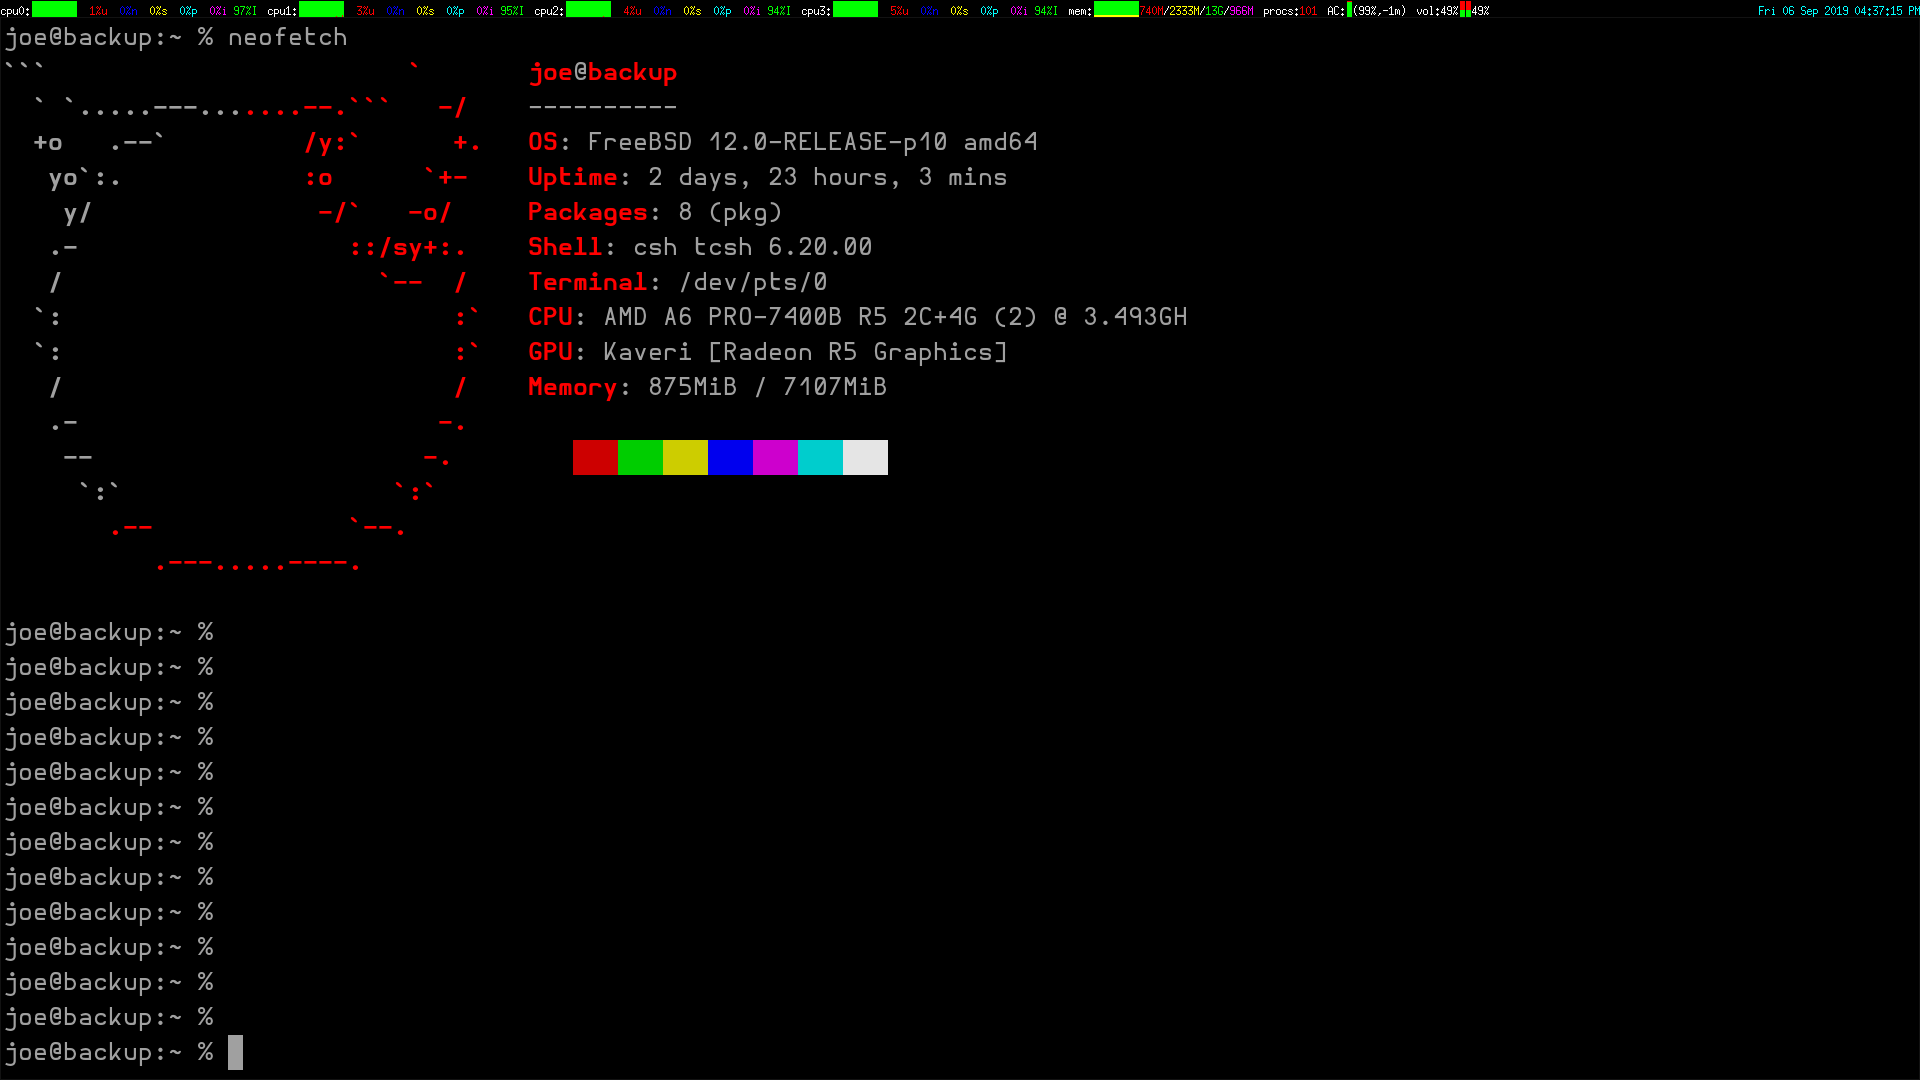
Task: Click the mem usage bar in status bar
Action: 1117,10
